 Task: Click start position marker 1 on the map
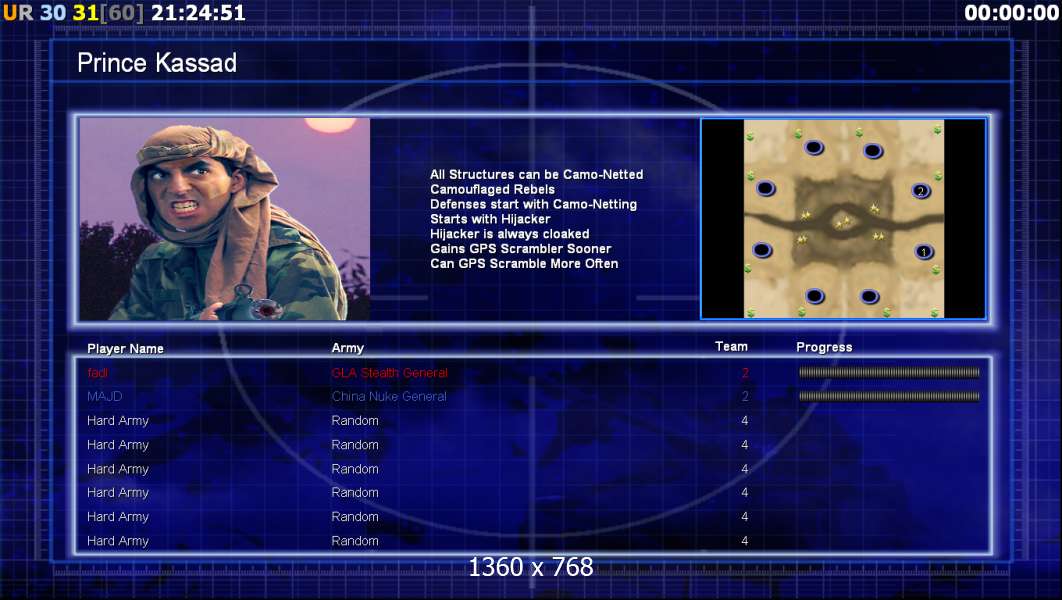pyautogui.click(x=924, y=252)
